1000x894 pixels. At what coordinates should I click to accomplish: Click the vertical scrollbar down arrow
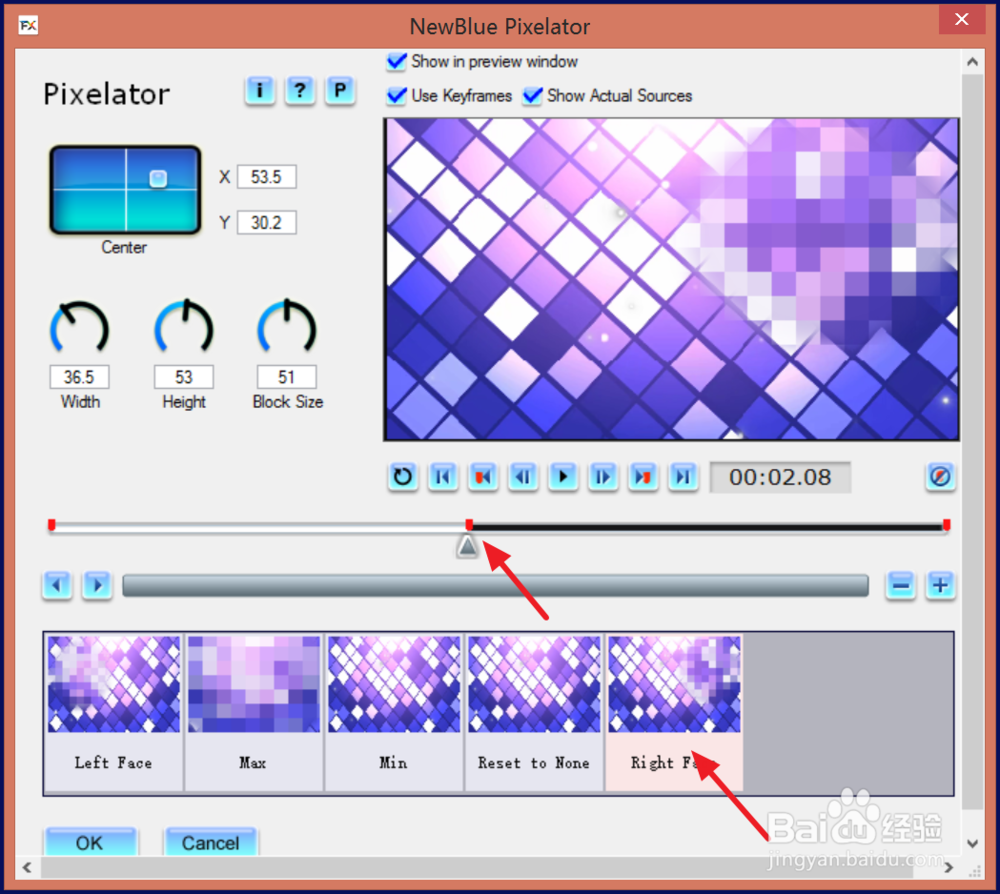pos(972,843)
